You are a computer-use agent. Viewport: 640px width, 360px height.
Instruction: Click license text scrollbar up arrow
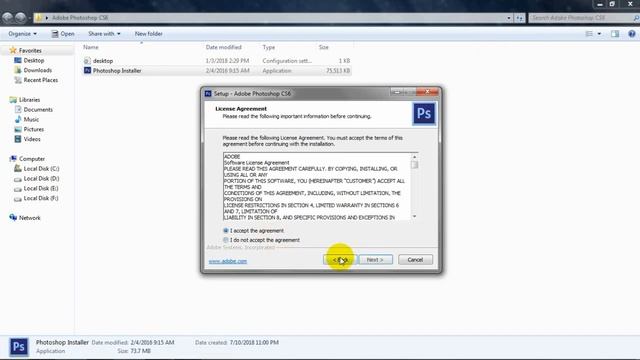414,156
